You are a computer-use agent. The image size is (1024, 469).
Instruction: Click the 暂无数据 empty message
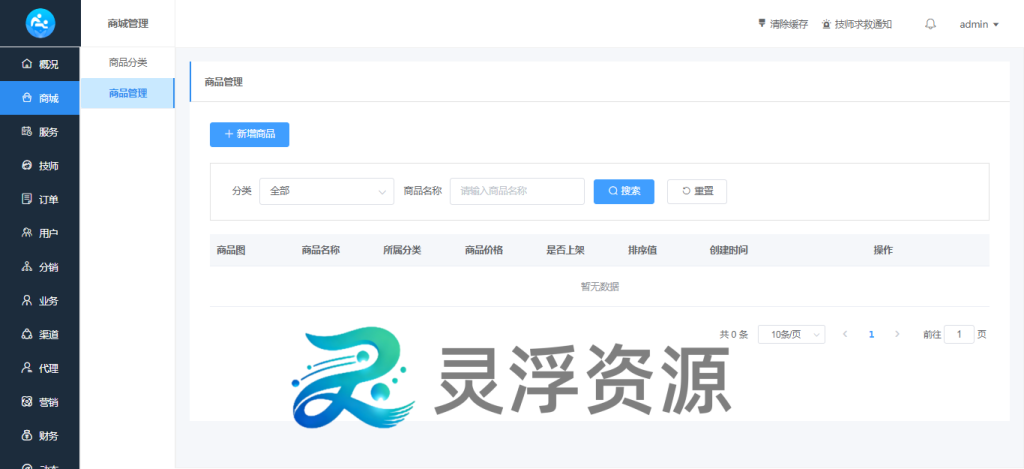click(x=600, y=287)
